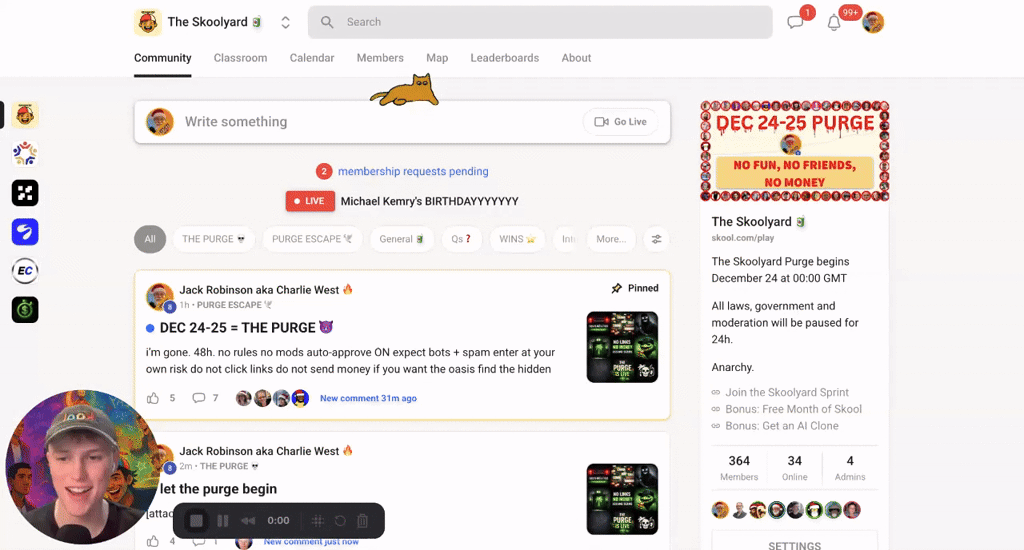The height and width of the screenshot is (550, 1024).
Task: View the 364 Members count
Action: [739, 468]
